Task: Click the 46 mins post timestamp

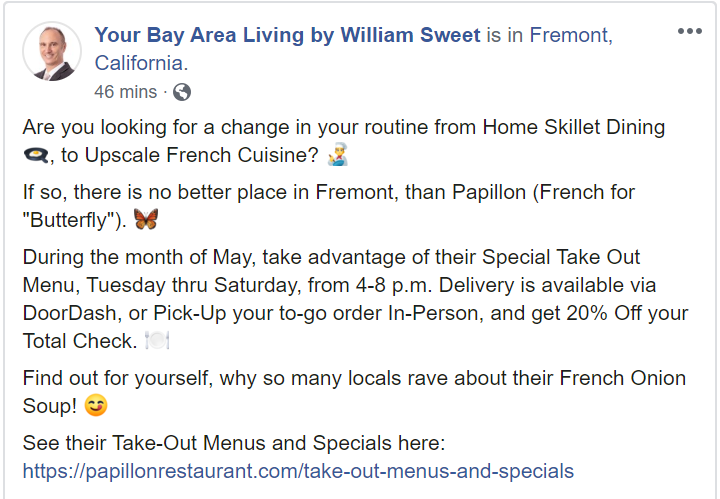Action: pos(125,92)
